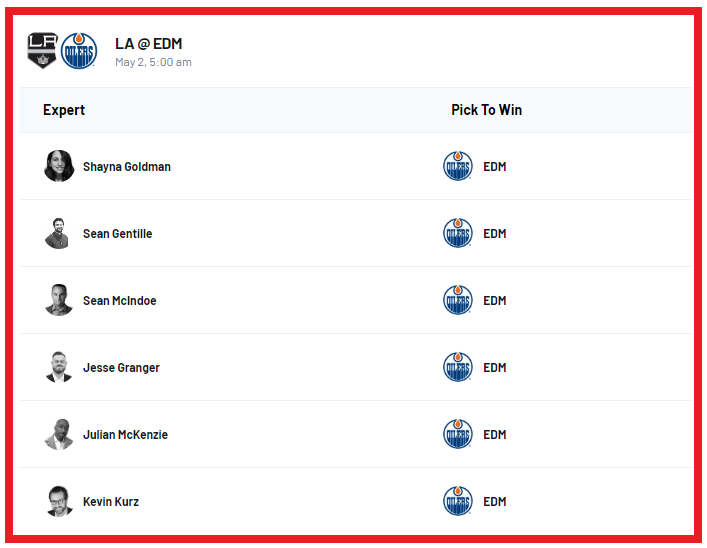Click Sean McIndoe's avatar
This screenshot has height=548, width=707.
coord(59,300)
